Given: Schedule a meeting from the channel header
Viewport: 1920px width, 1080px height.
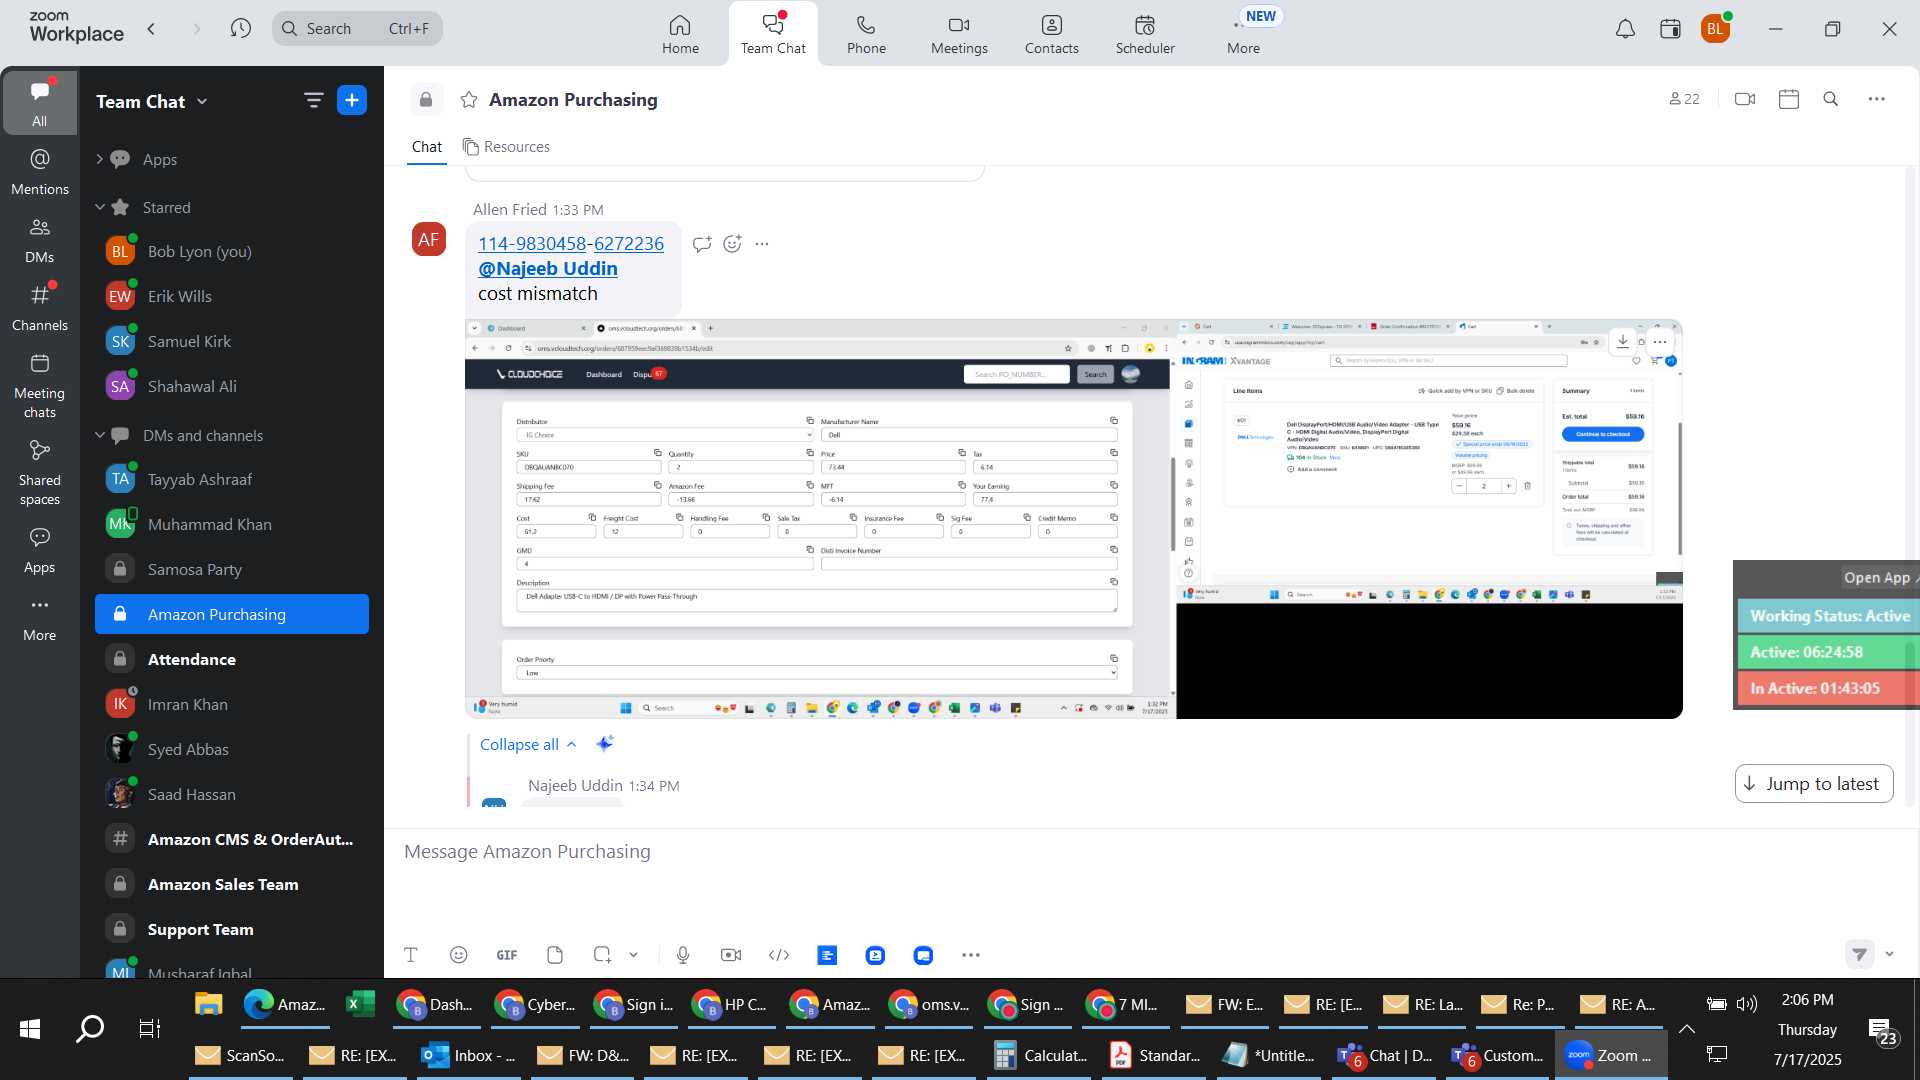Looking at the screenshot, I should point(1789,99).
